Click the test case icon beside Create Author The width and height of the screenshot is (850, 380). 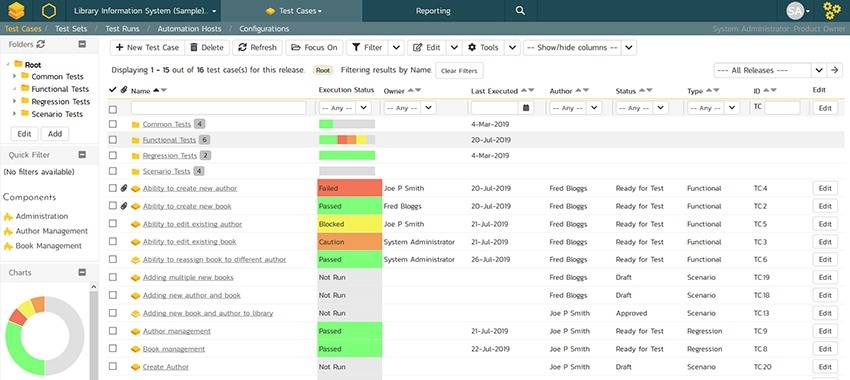click(136, 367)
